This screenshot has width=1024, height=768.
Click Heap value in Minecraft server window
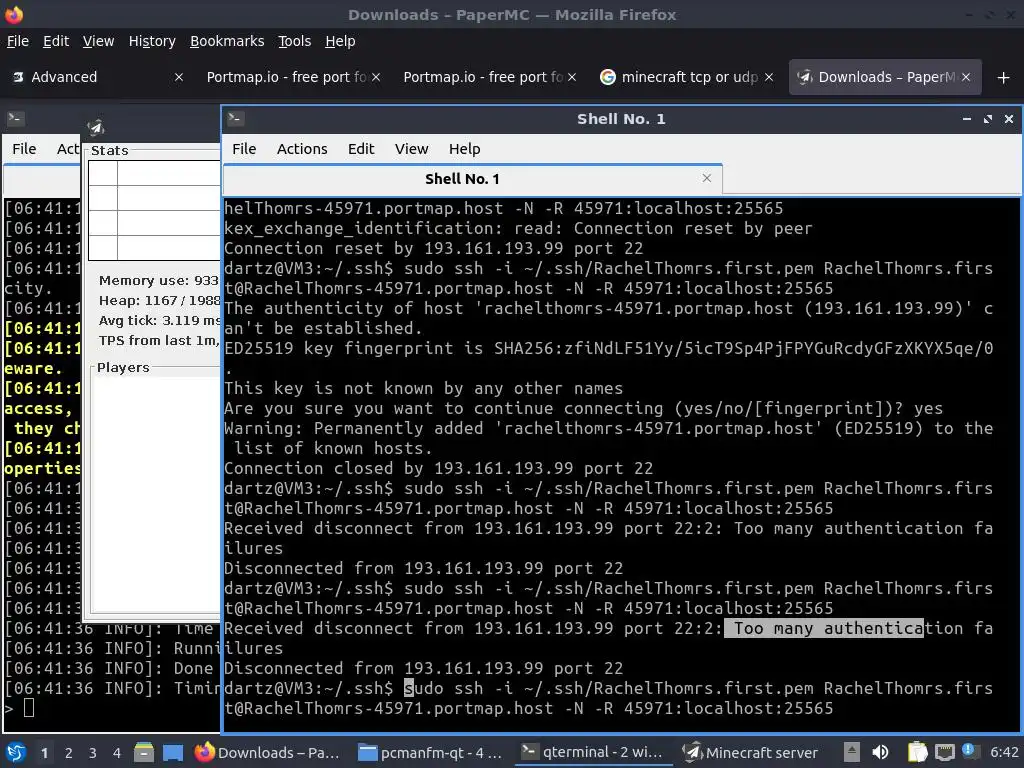(159, 300)
